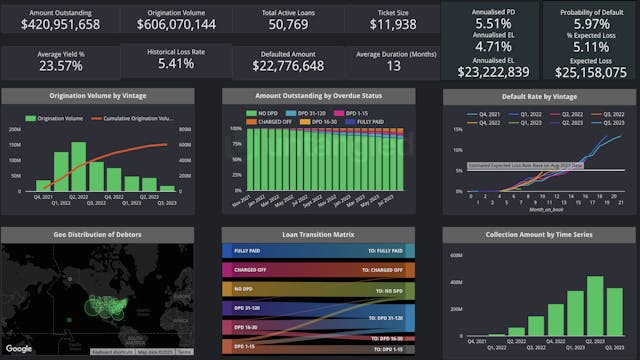Screen dimensions: 640x360
Task: Select the DPD 31-120 source node in Sankey
Action: [x=227, y=308]
